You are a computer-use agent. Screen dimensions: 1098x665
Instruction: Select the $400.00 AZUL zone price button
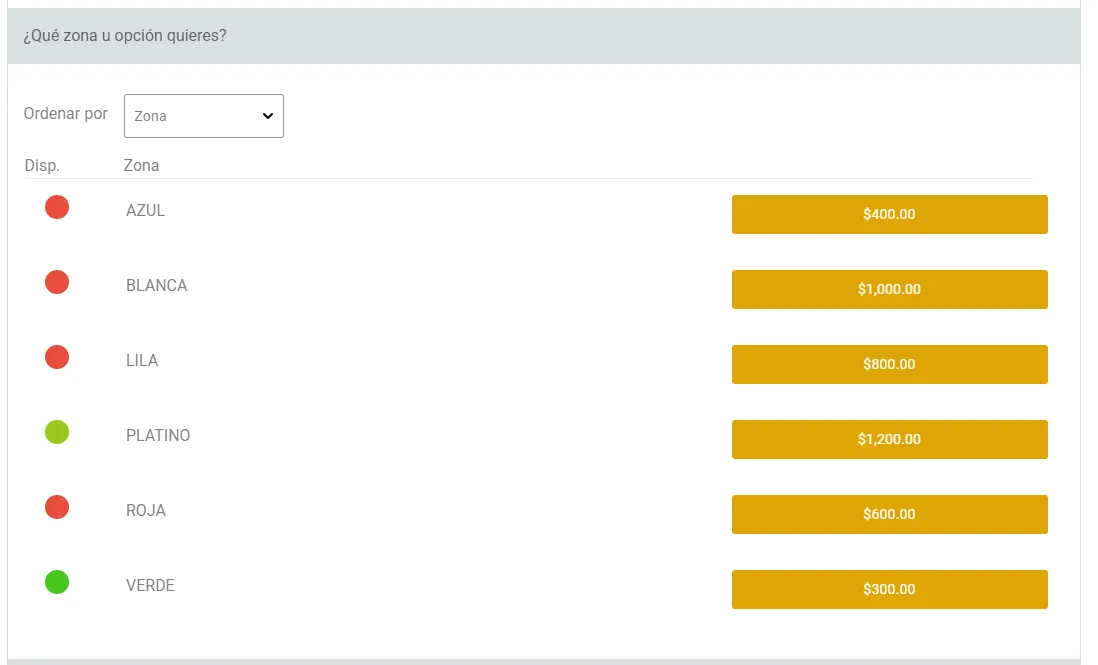click(889, 214)
